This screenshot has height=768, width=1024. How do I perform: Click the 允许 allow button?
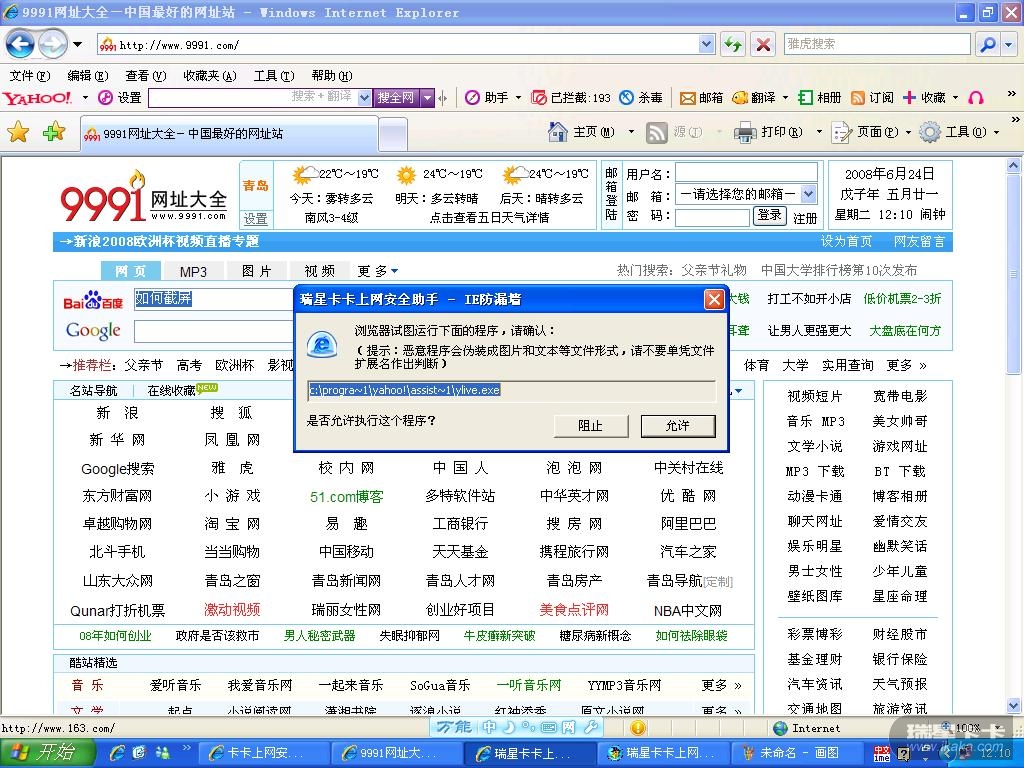[678, 426]
